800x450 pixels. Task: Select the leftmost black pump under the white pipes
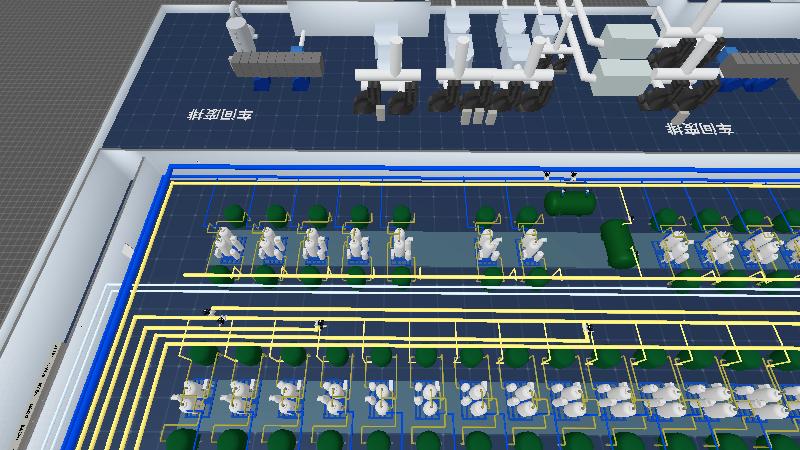[368, 97]
